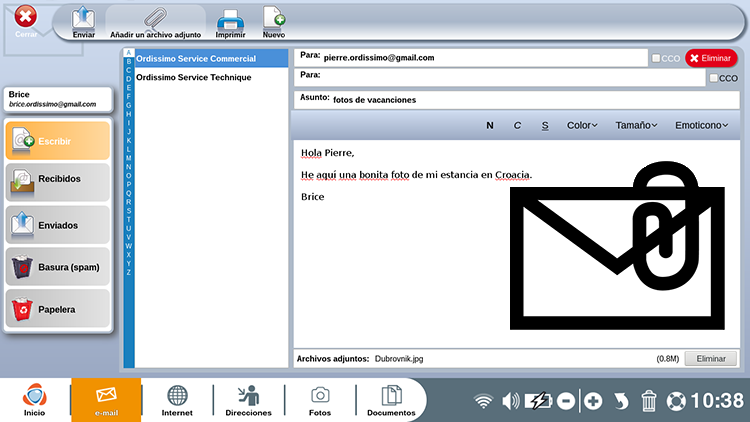750x422 pixels.
Task: Jump to letter M in contacts index
Action: (128, 158)
